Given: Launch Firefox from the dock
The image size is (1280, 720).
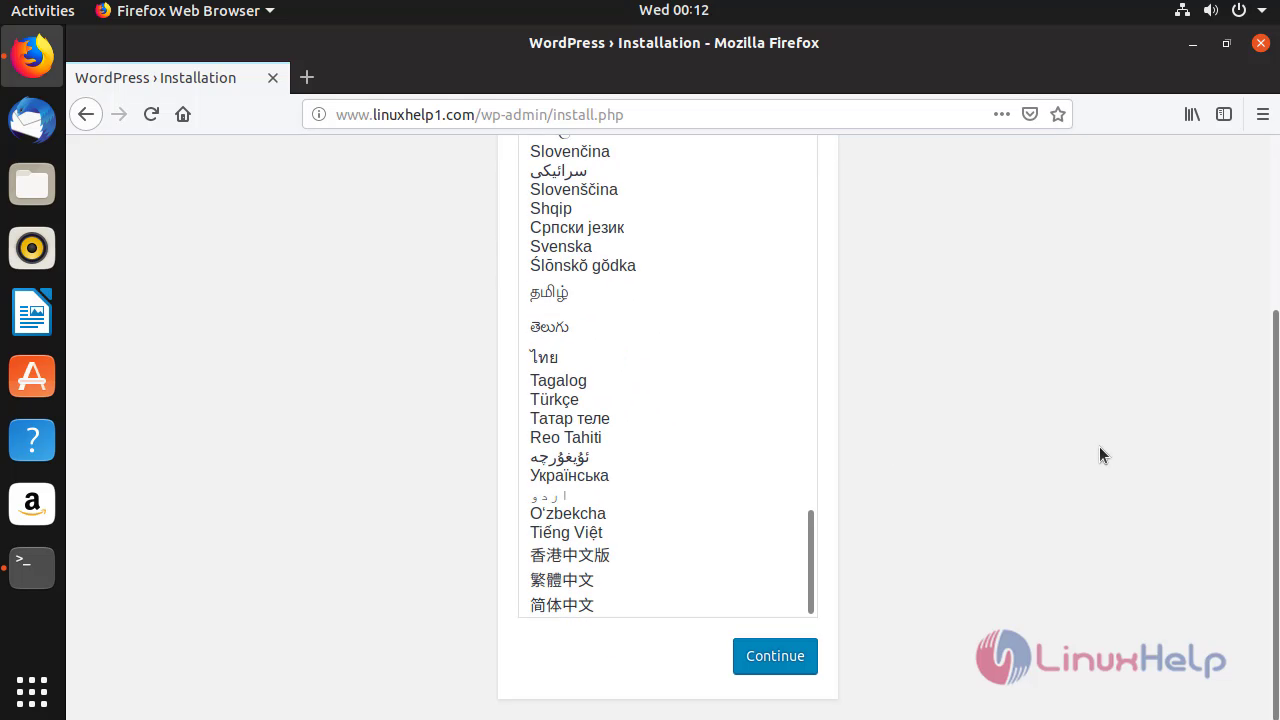Looking at the screenshot, I should [32, 57].
